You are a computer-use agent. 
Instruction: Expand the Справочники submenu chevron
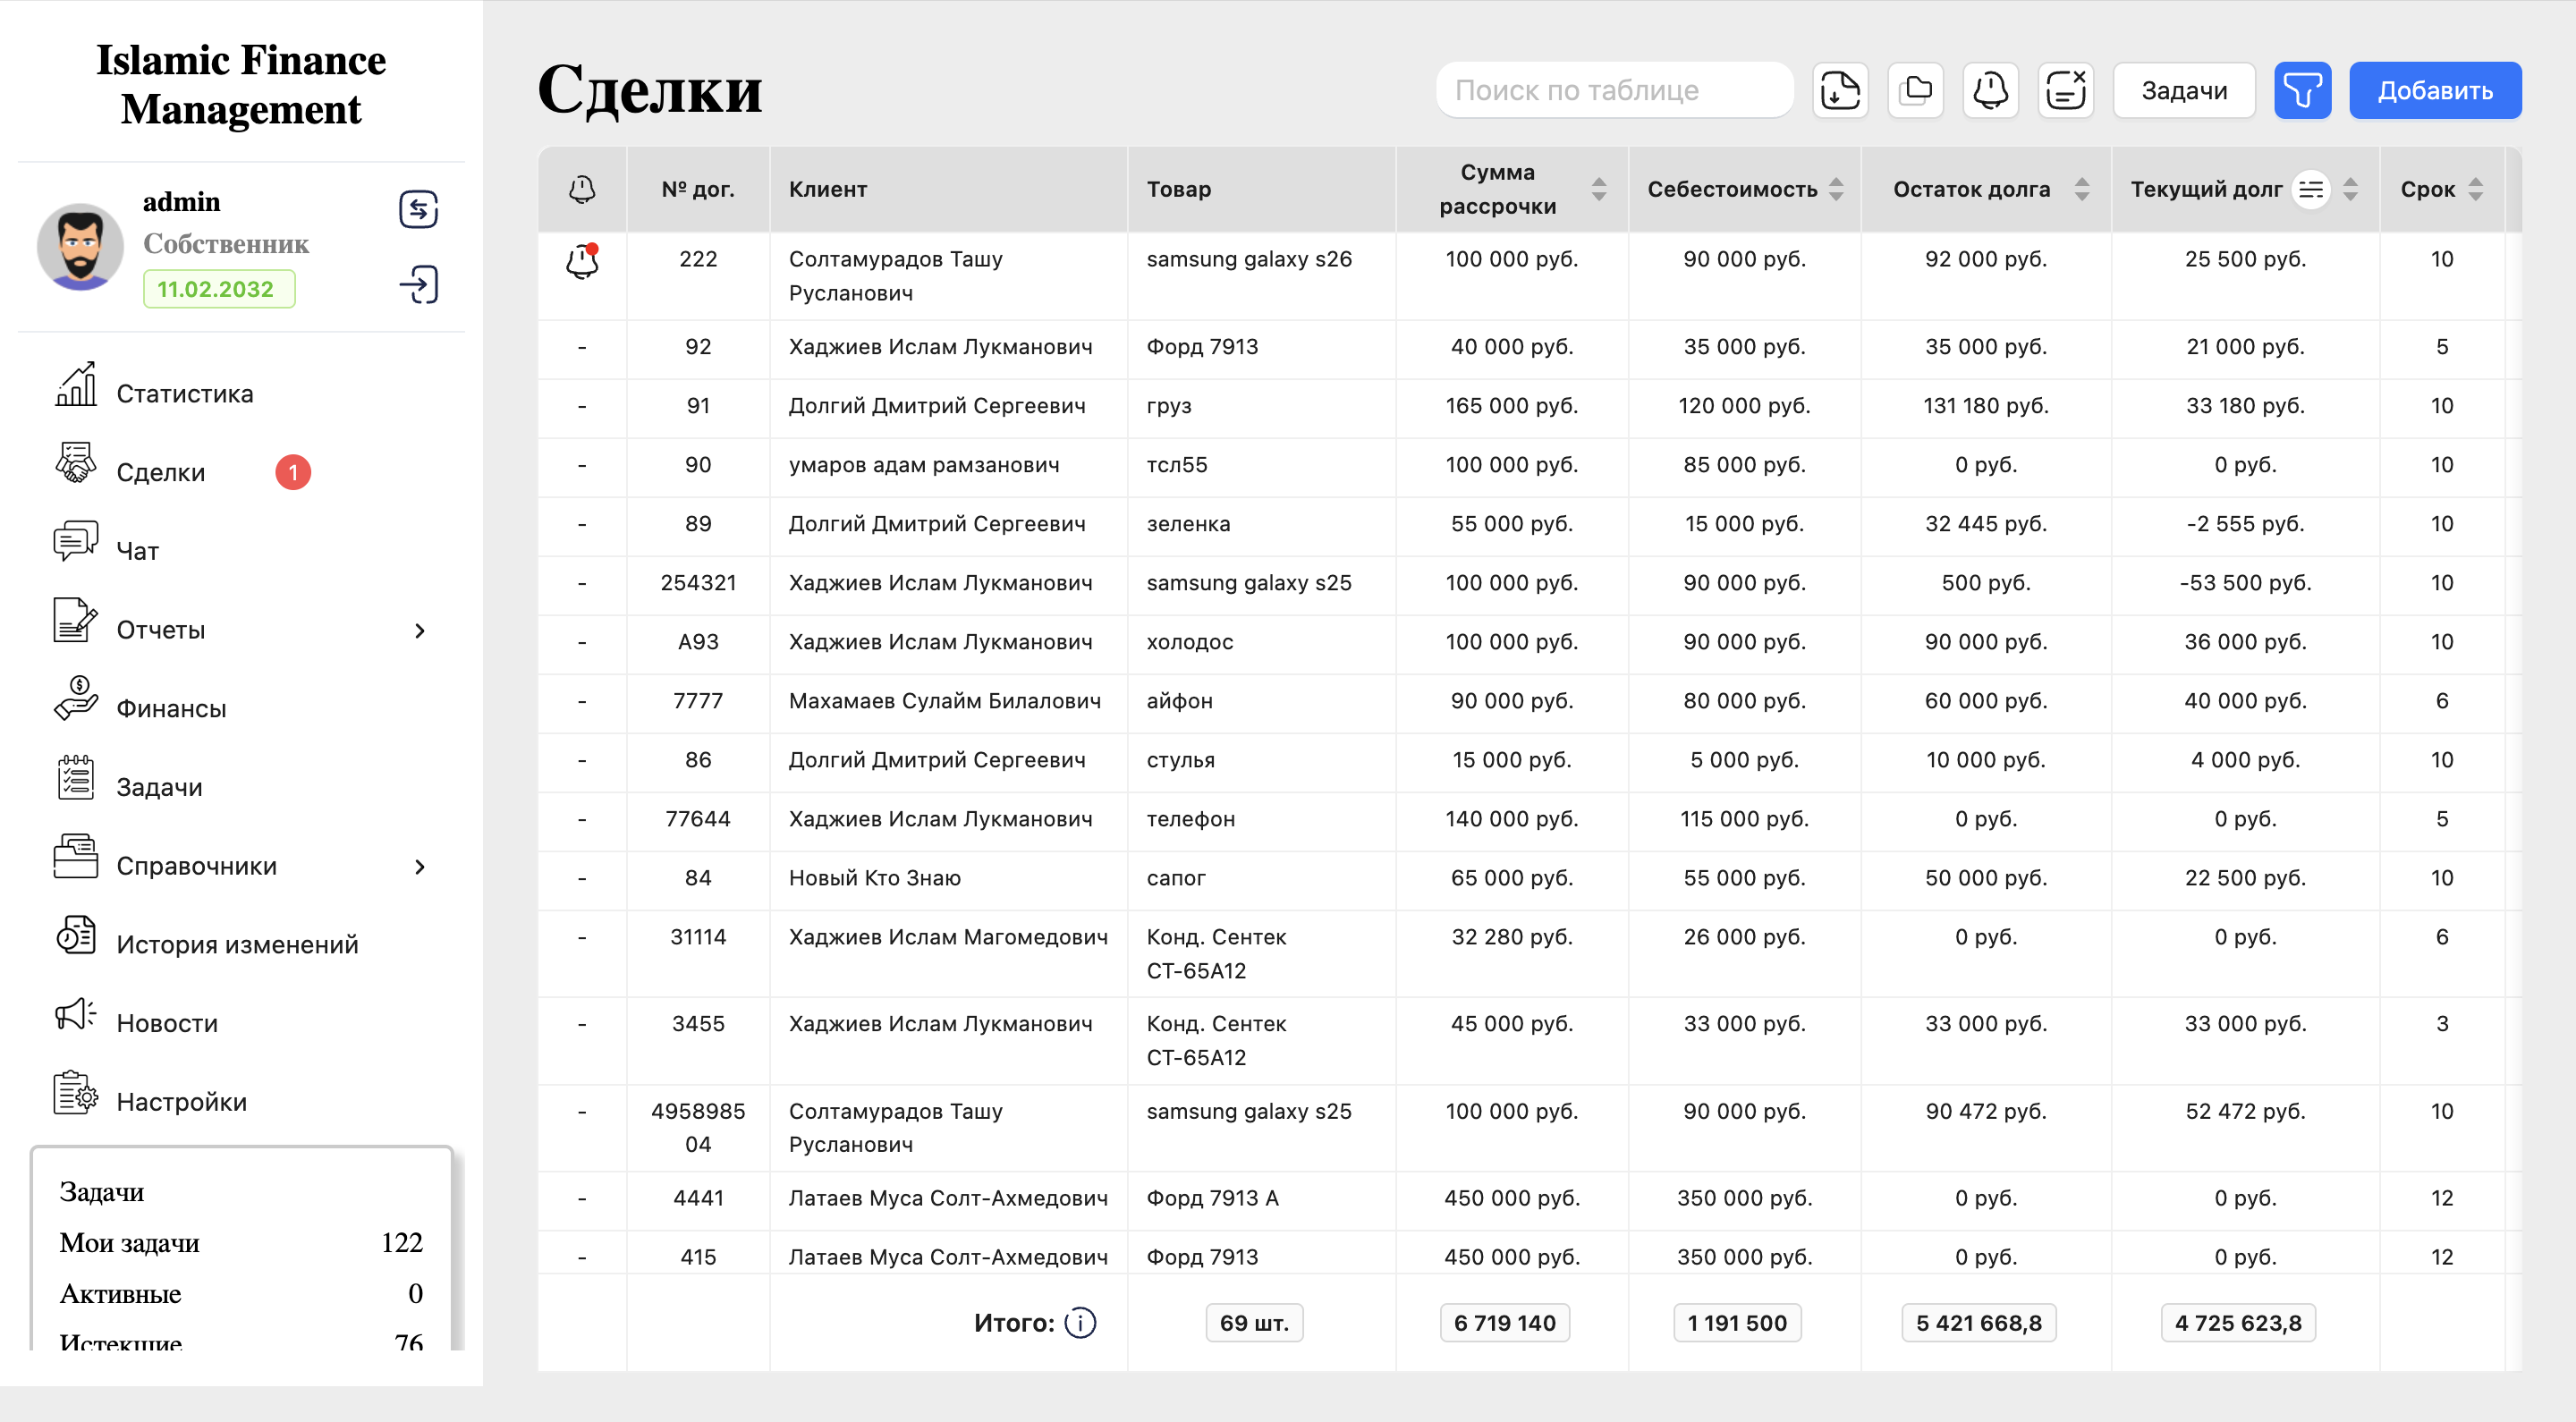point(420,866)
